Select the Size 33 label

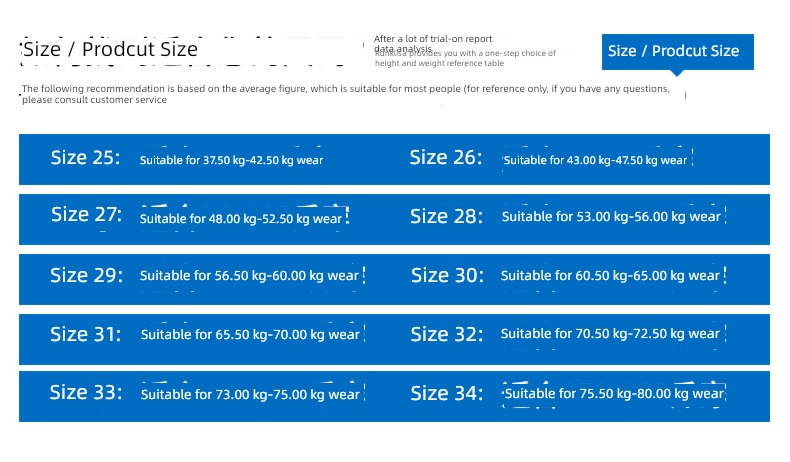[86, 392]
